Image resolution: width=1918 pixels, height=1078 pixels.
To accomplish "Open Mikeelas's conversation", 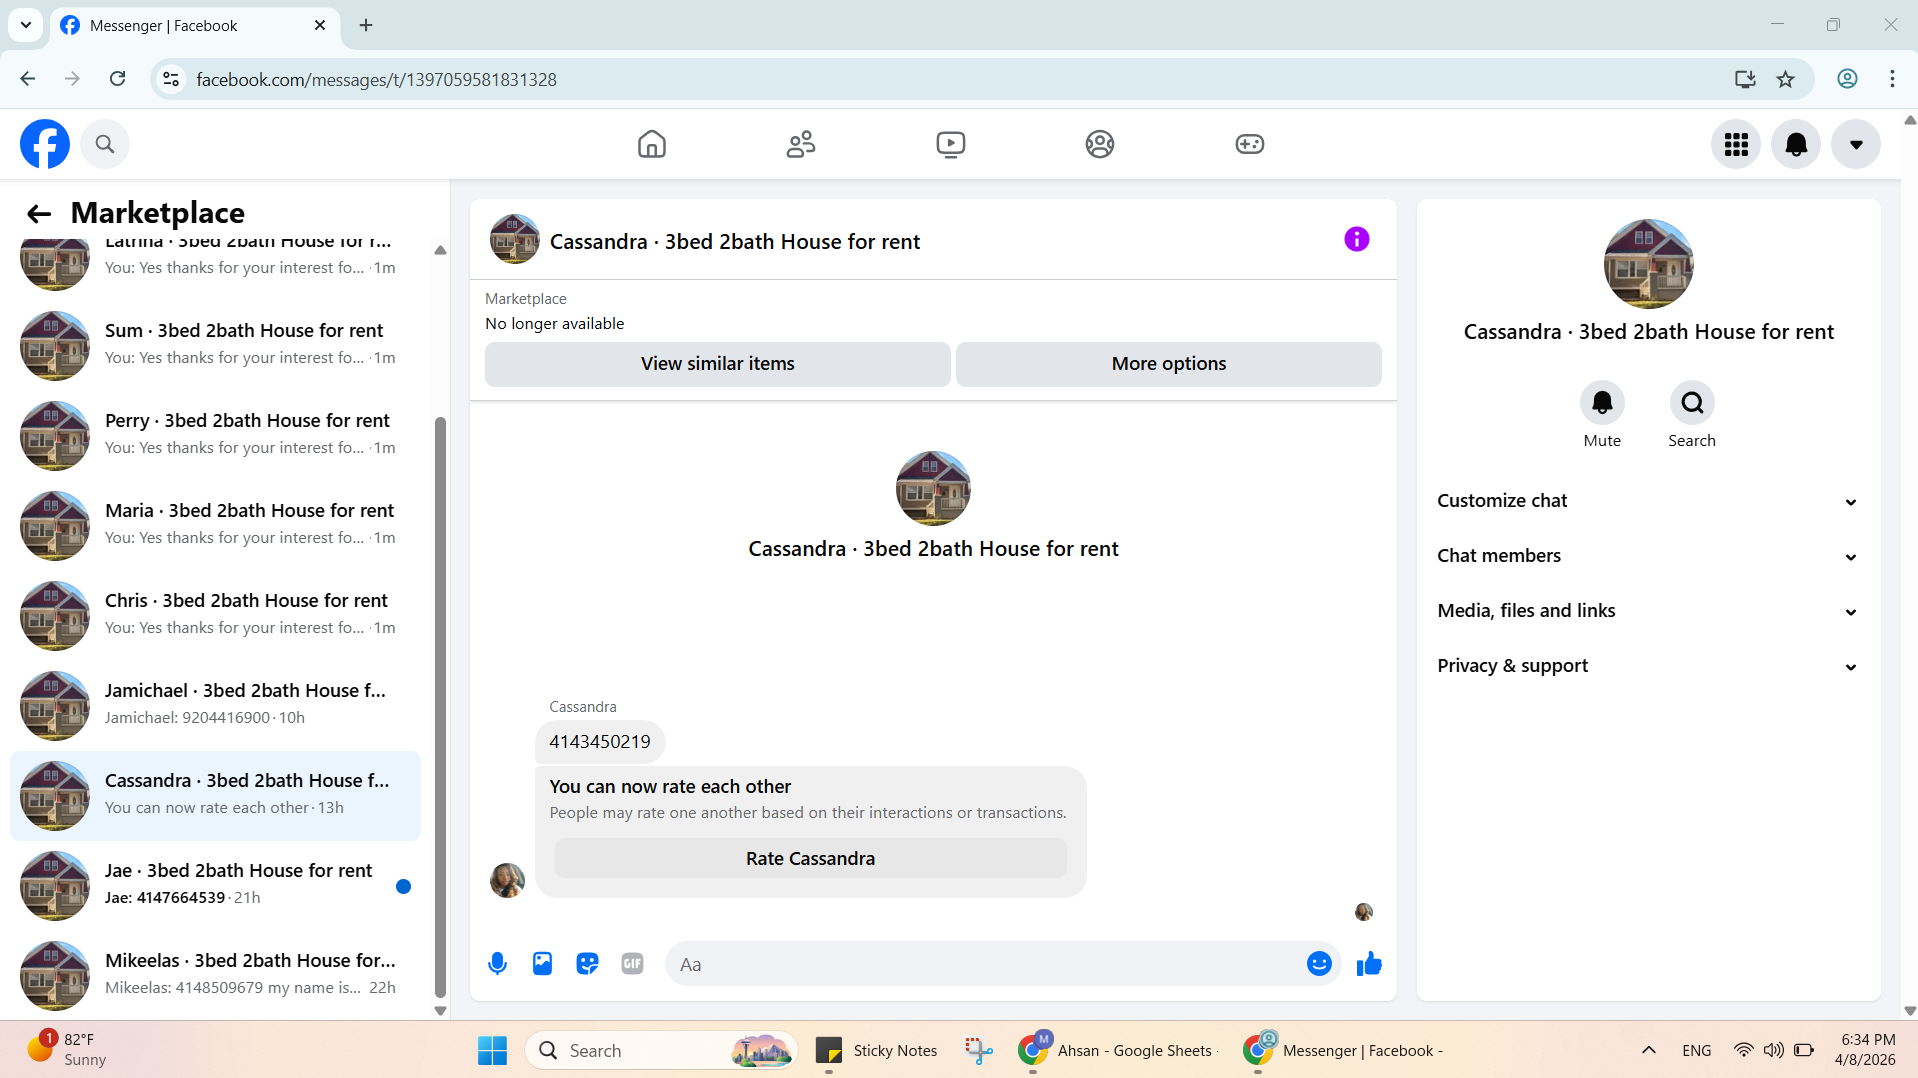I will [215, 975].
